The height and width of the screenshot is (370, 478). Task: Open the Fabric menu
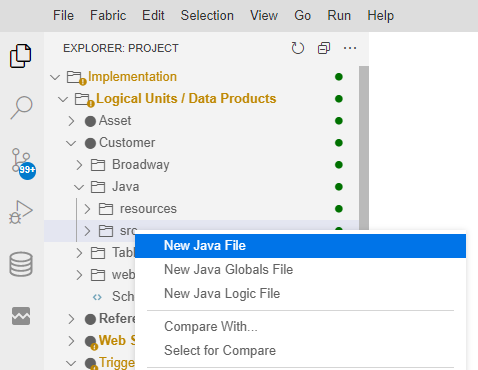[108, 16]
